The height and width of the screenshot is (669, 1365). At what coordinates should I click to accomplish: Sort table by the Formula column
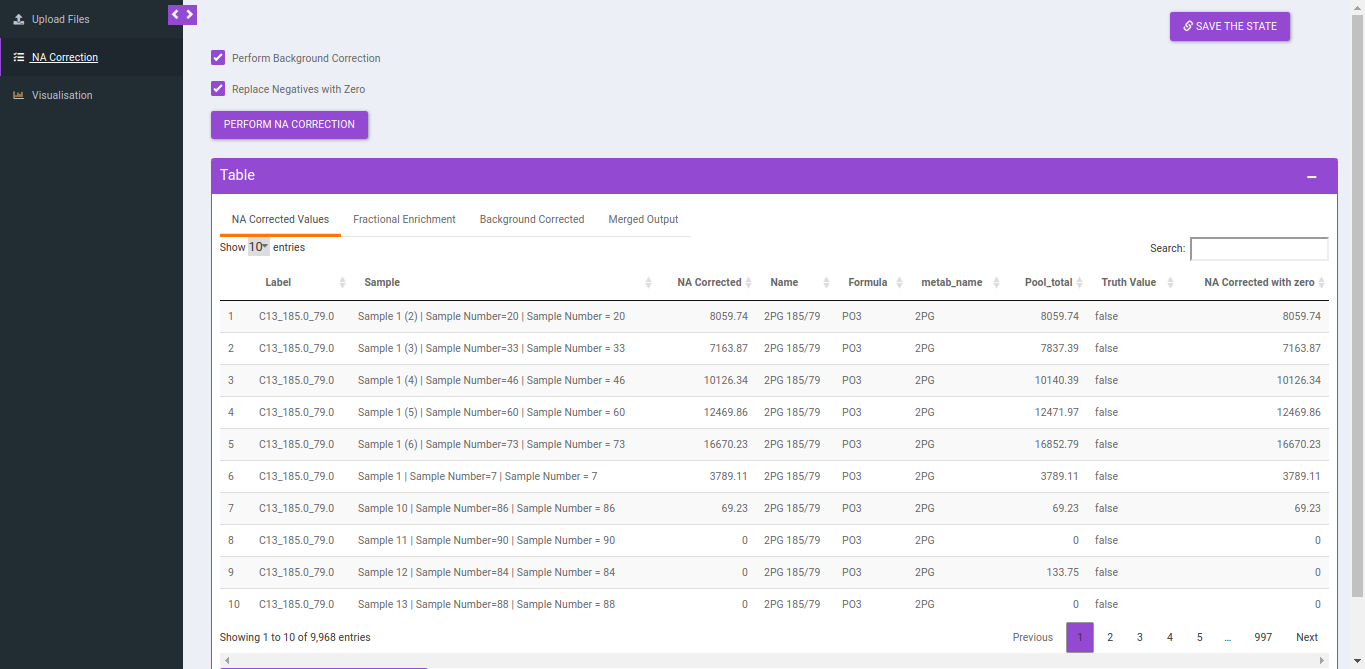tap(871, 283)
